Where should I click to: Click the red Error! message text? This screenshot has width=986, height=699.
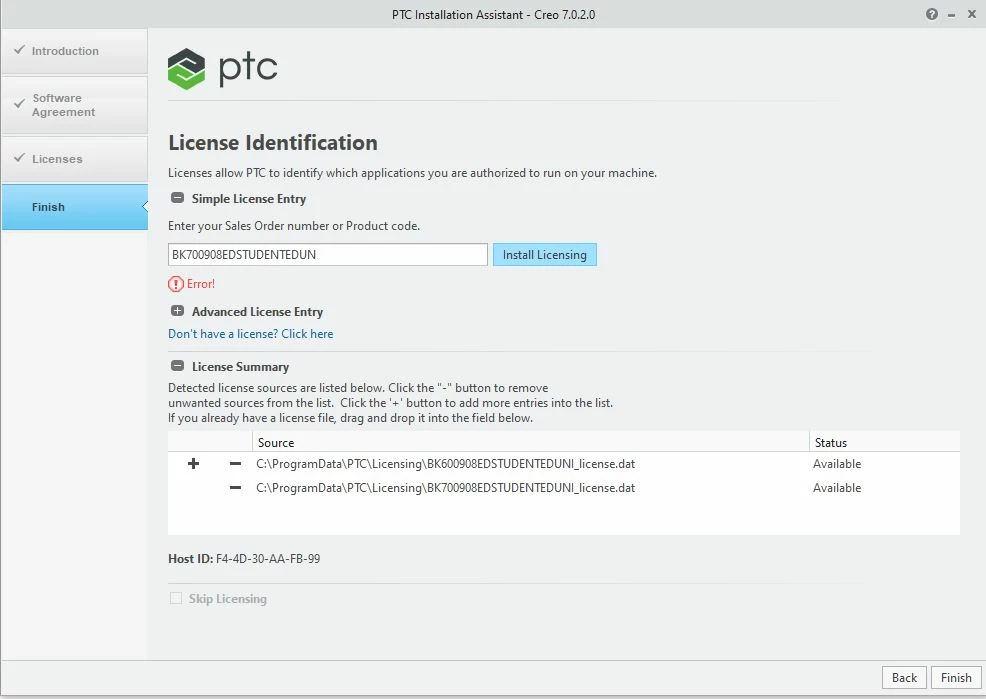pyautogui.click(x=201, y=284)
